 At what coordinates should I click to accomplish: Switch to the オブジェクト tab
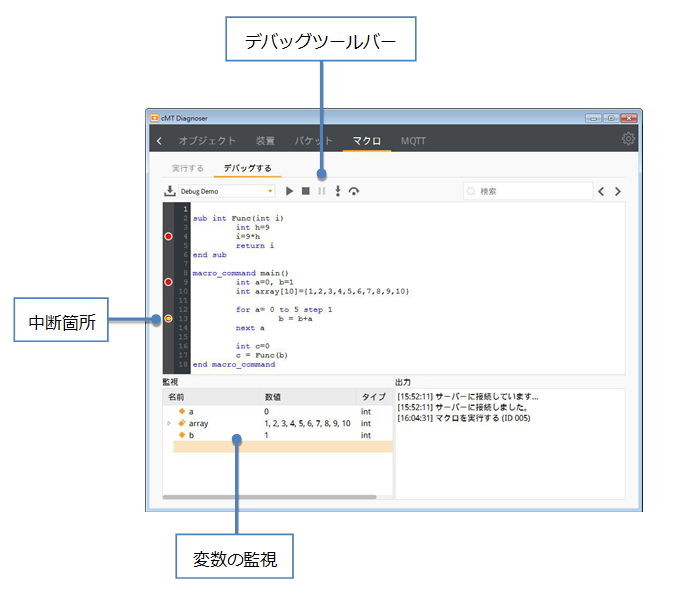tap(207, 141)
